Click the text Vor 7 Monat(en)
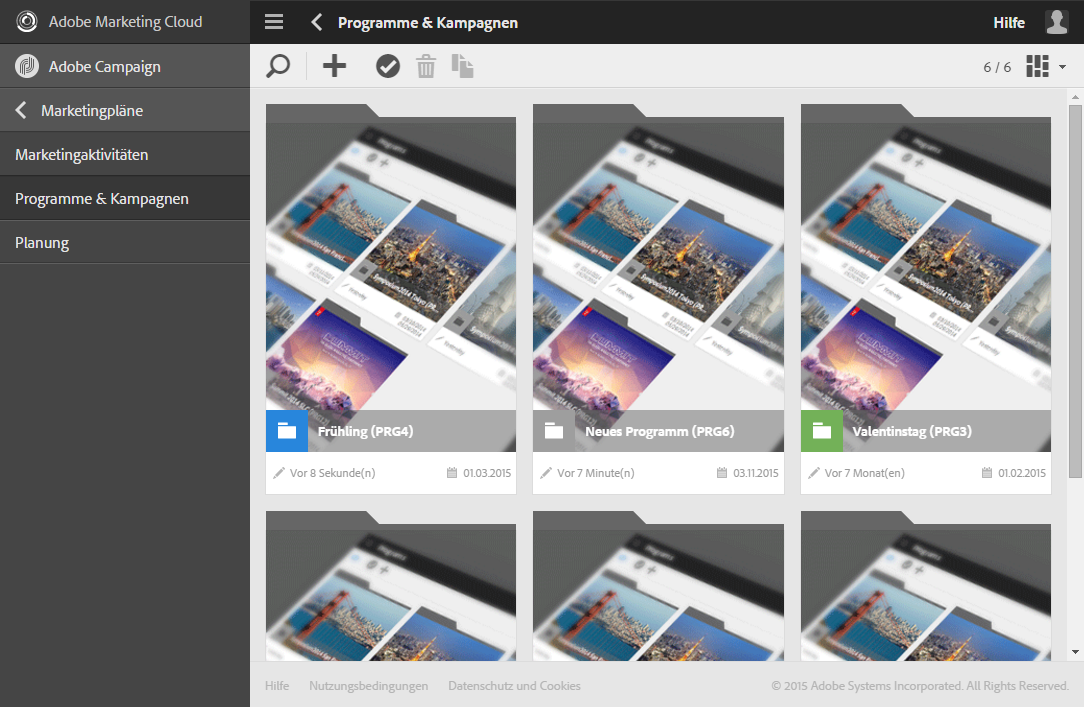 point(864,473)
